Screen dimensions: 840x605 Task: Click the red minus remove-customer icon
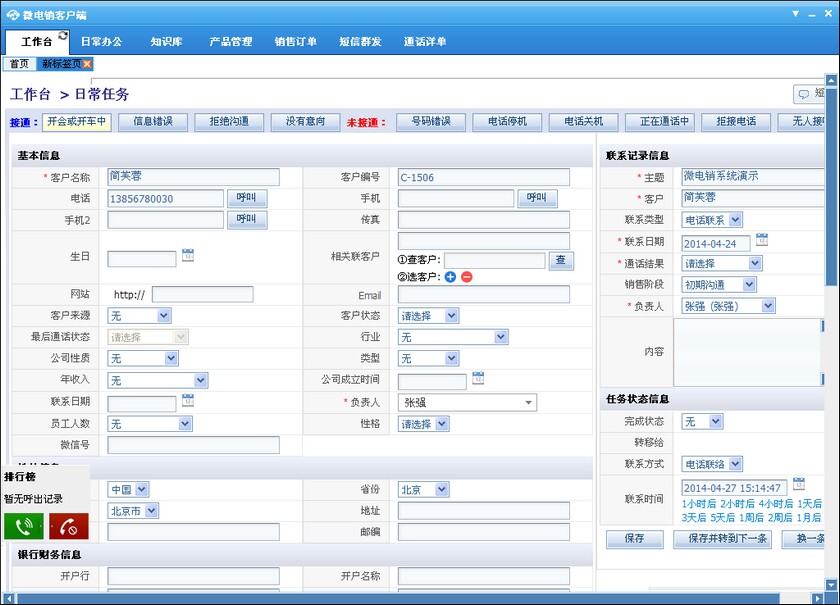[467, 277]
